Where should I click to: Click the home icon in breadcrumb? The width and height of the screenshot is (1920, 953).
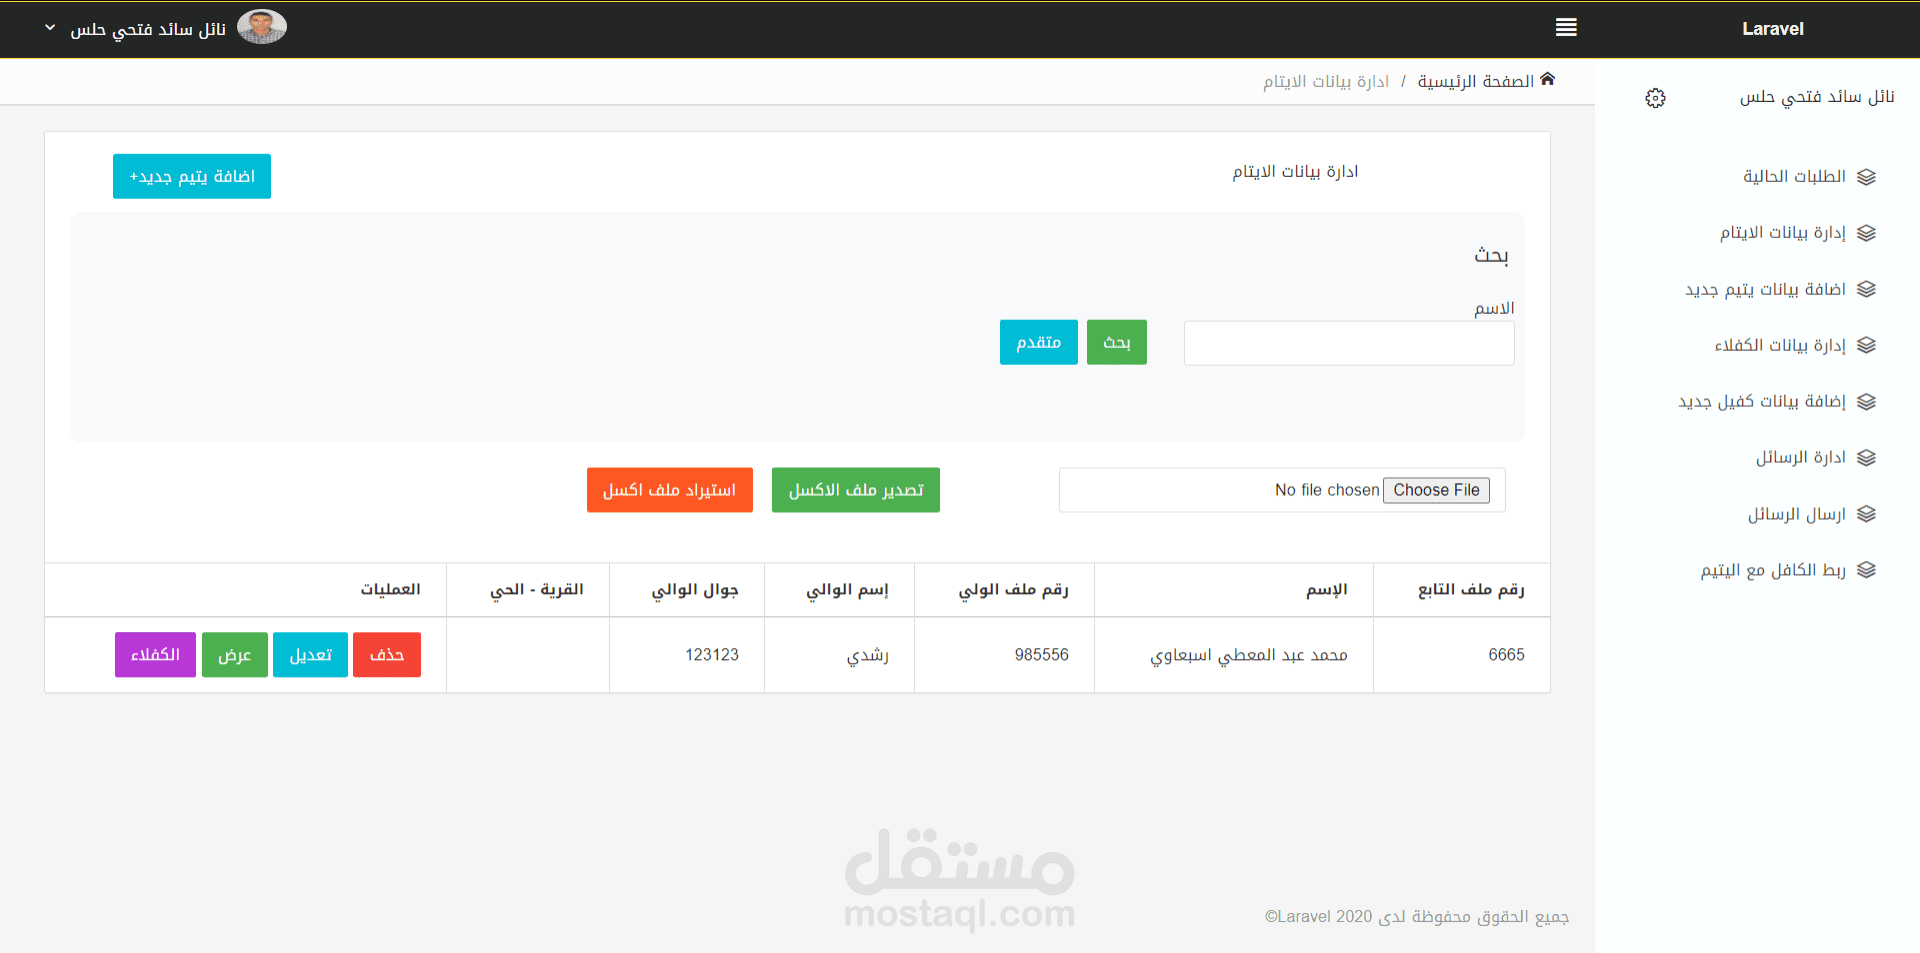tap(1547, 79)
